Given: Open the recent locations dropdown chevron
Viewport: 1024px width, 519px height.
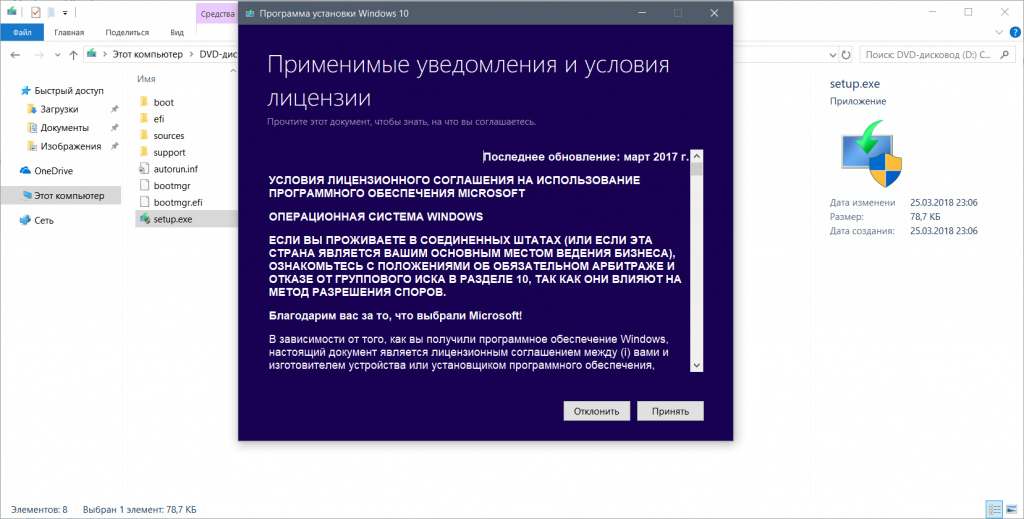Looking at the screenshot, I should [x=57, y=55].
